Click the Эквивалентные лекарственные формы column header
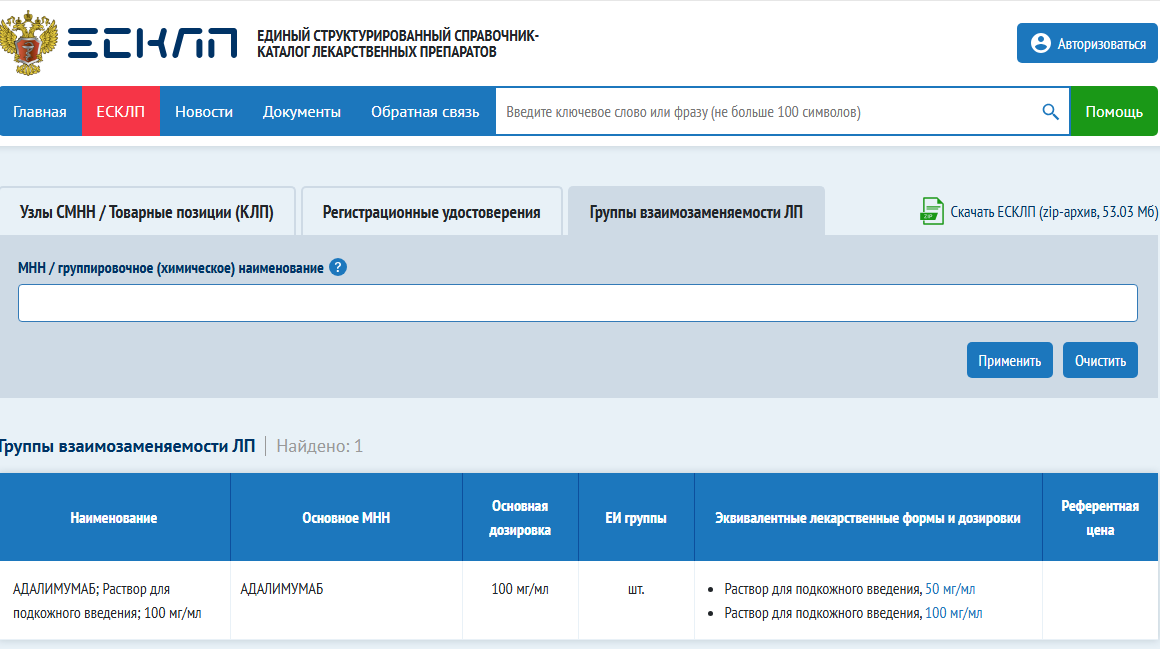 pos(868,518)
